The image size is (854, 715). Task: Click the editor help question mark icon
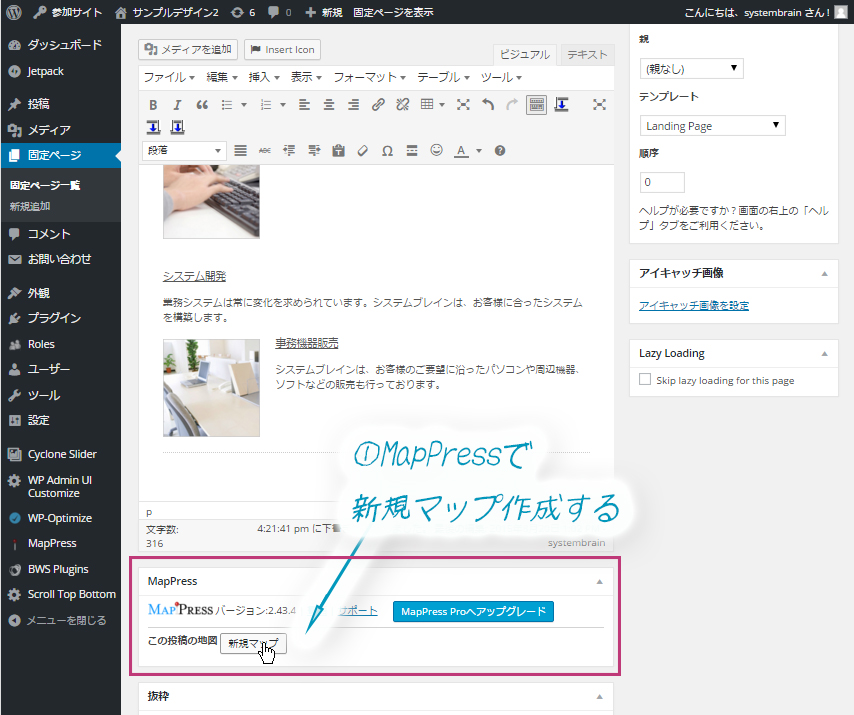coord(500,151)
